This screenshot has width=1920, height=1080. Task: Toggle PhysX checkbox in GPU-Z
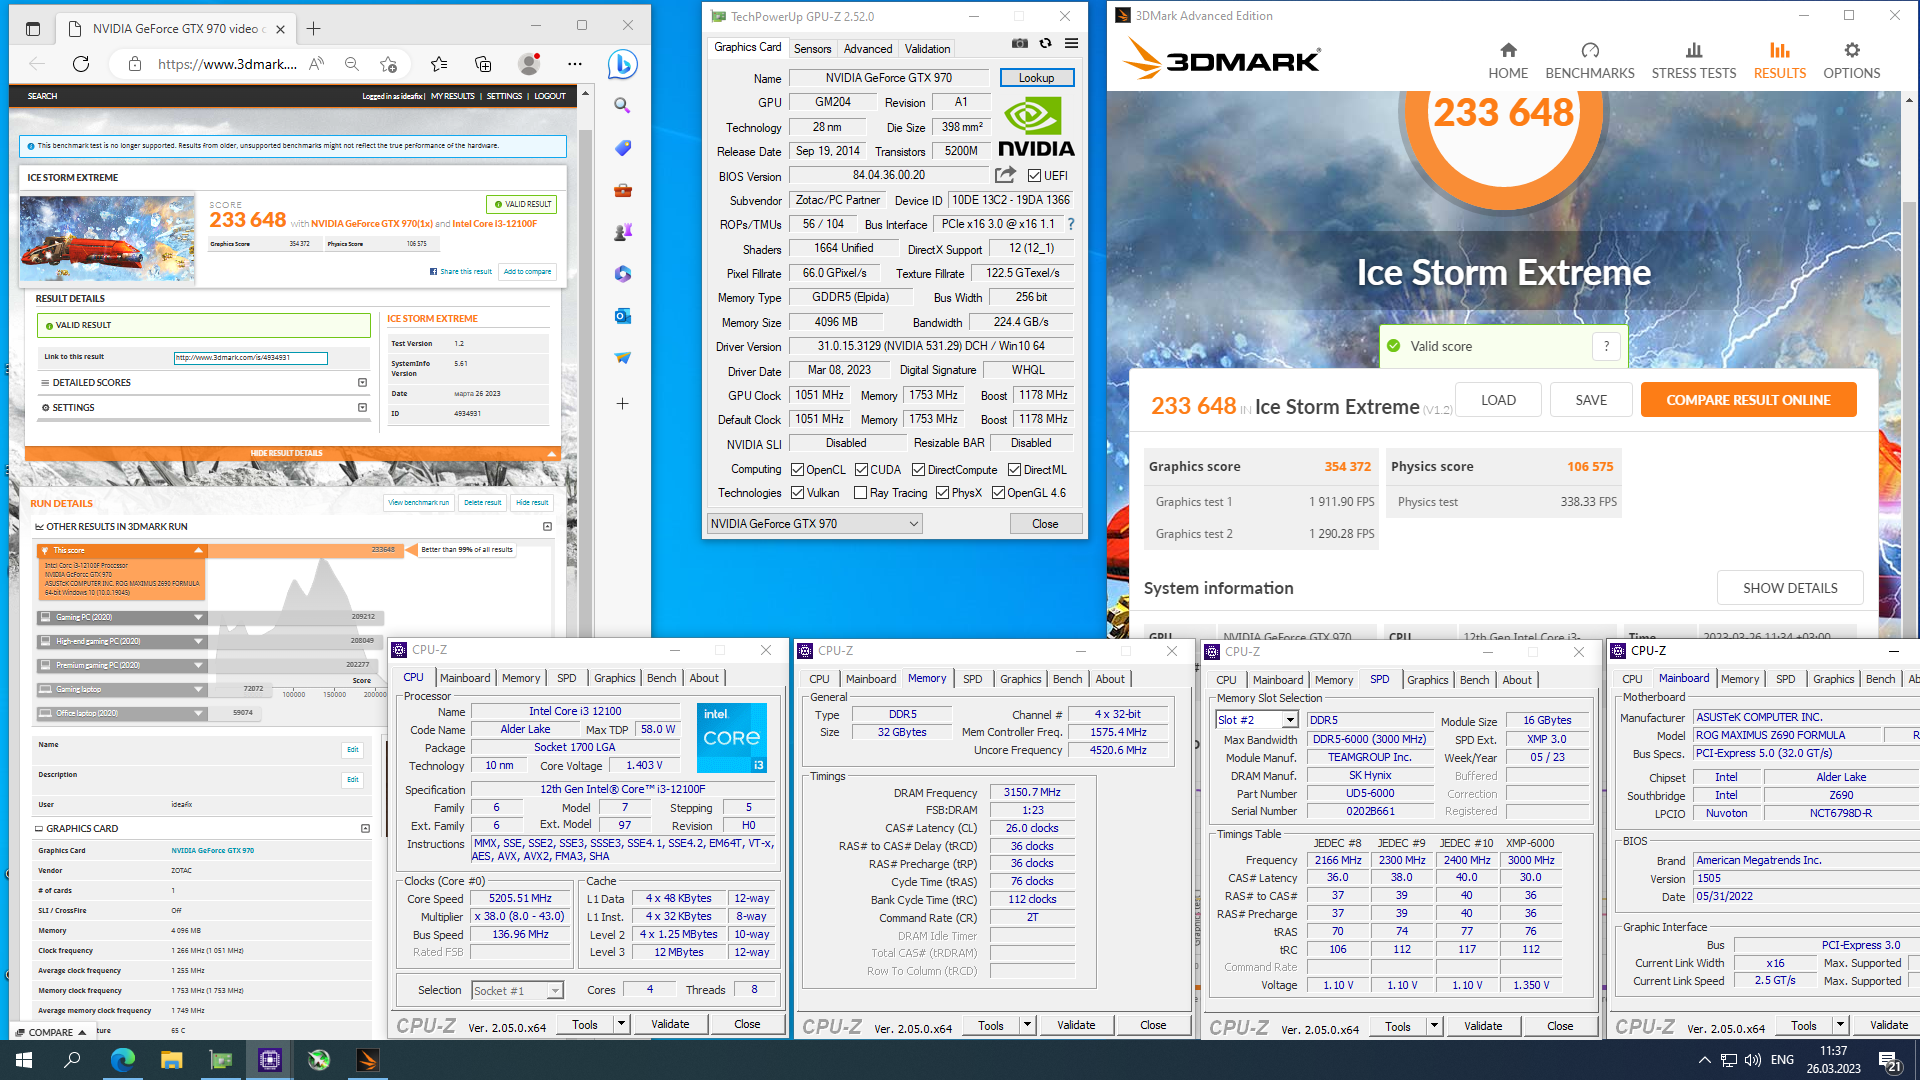click(942, 493)
